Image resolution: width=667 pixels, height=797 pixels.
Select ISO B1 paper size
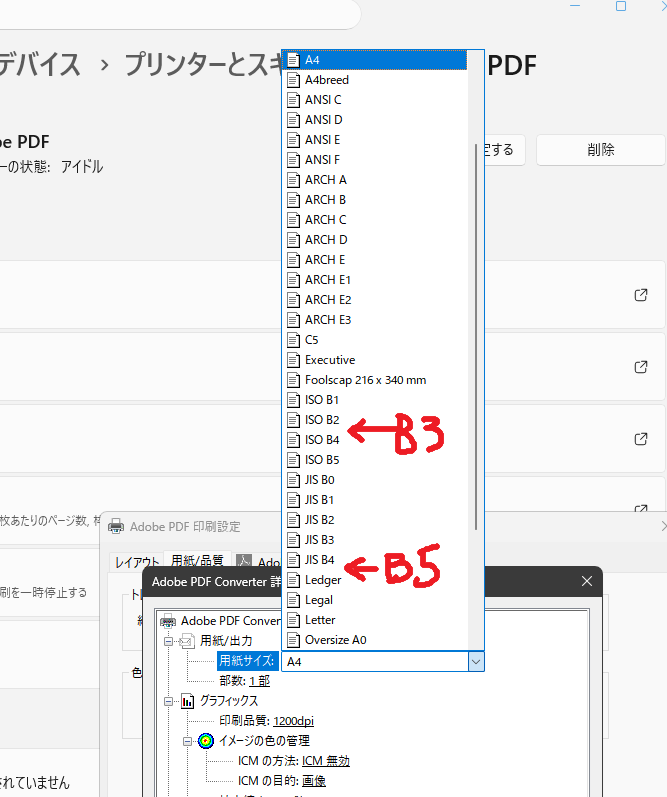(375, 400)
